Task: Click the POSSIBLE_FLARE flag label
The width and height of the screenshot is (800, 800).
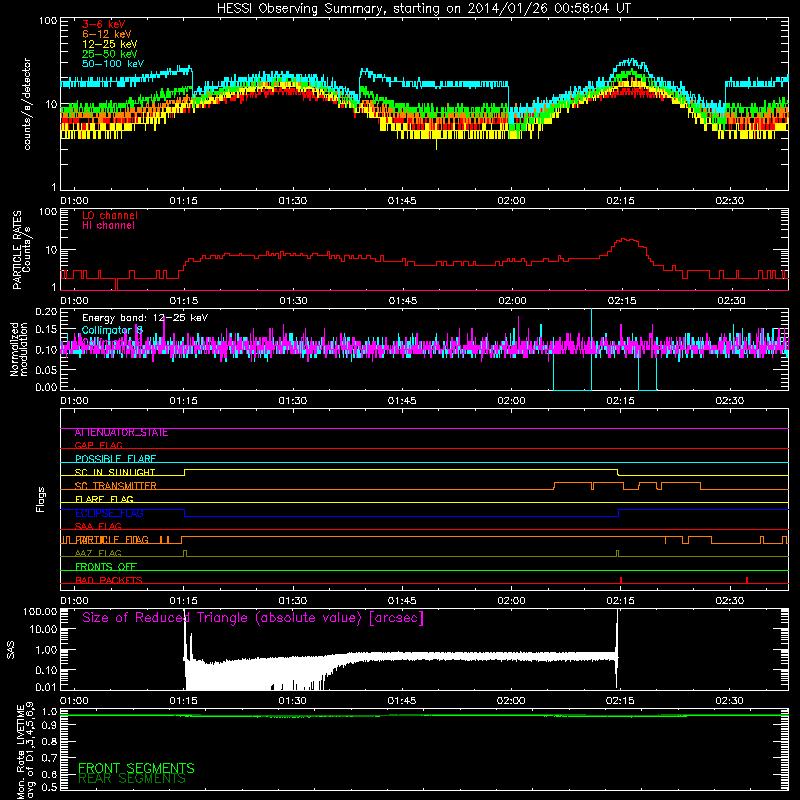Action: tap(115, 459)
